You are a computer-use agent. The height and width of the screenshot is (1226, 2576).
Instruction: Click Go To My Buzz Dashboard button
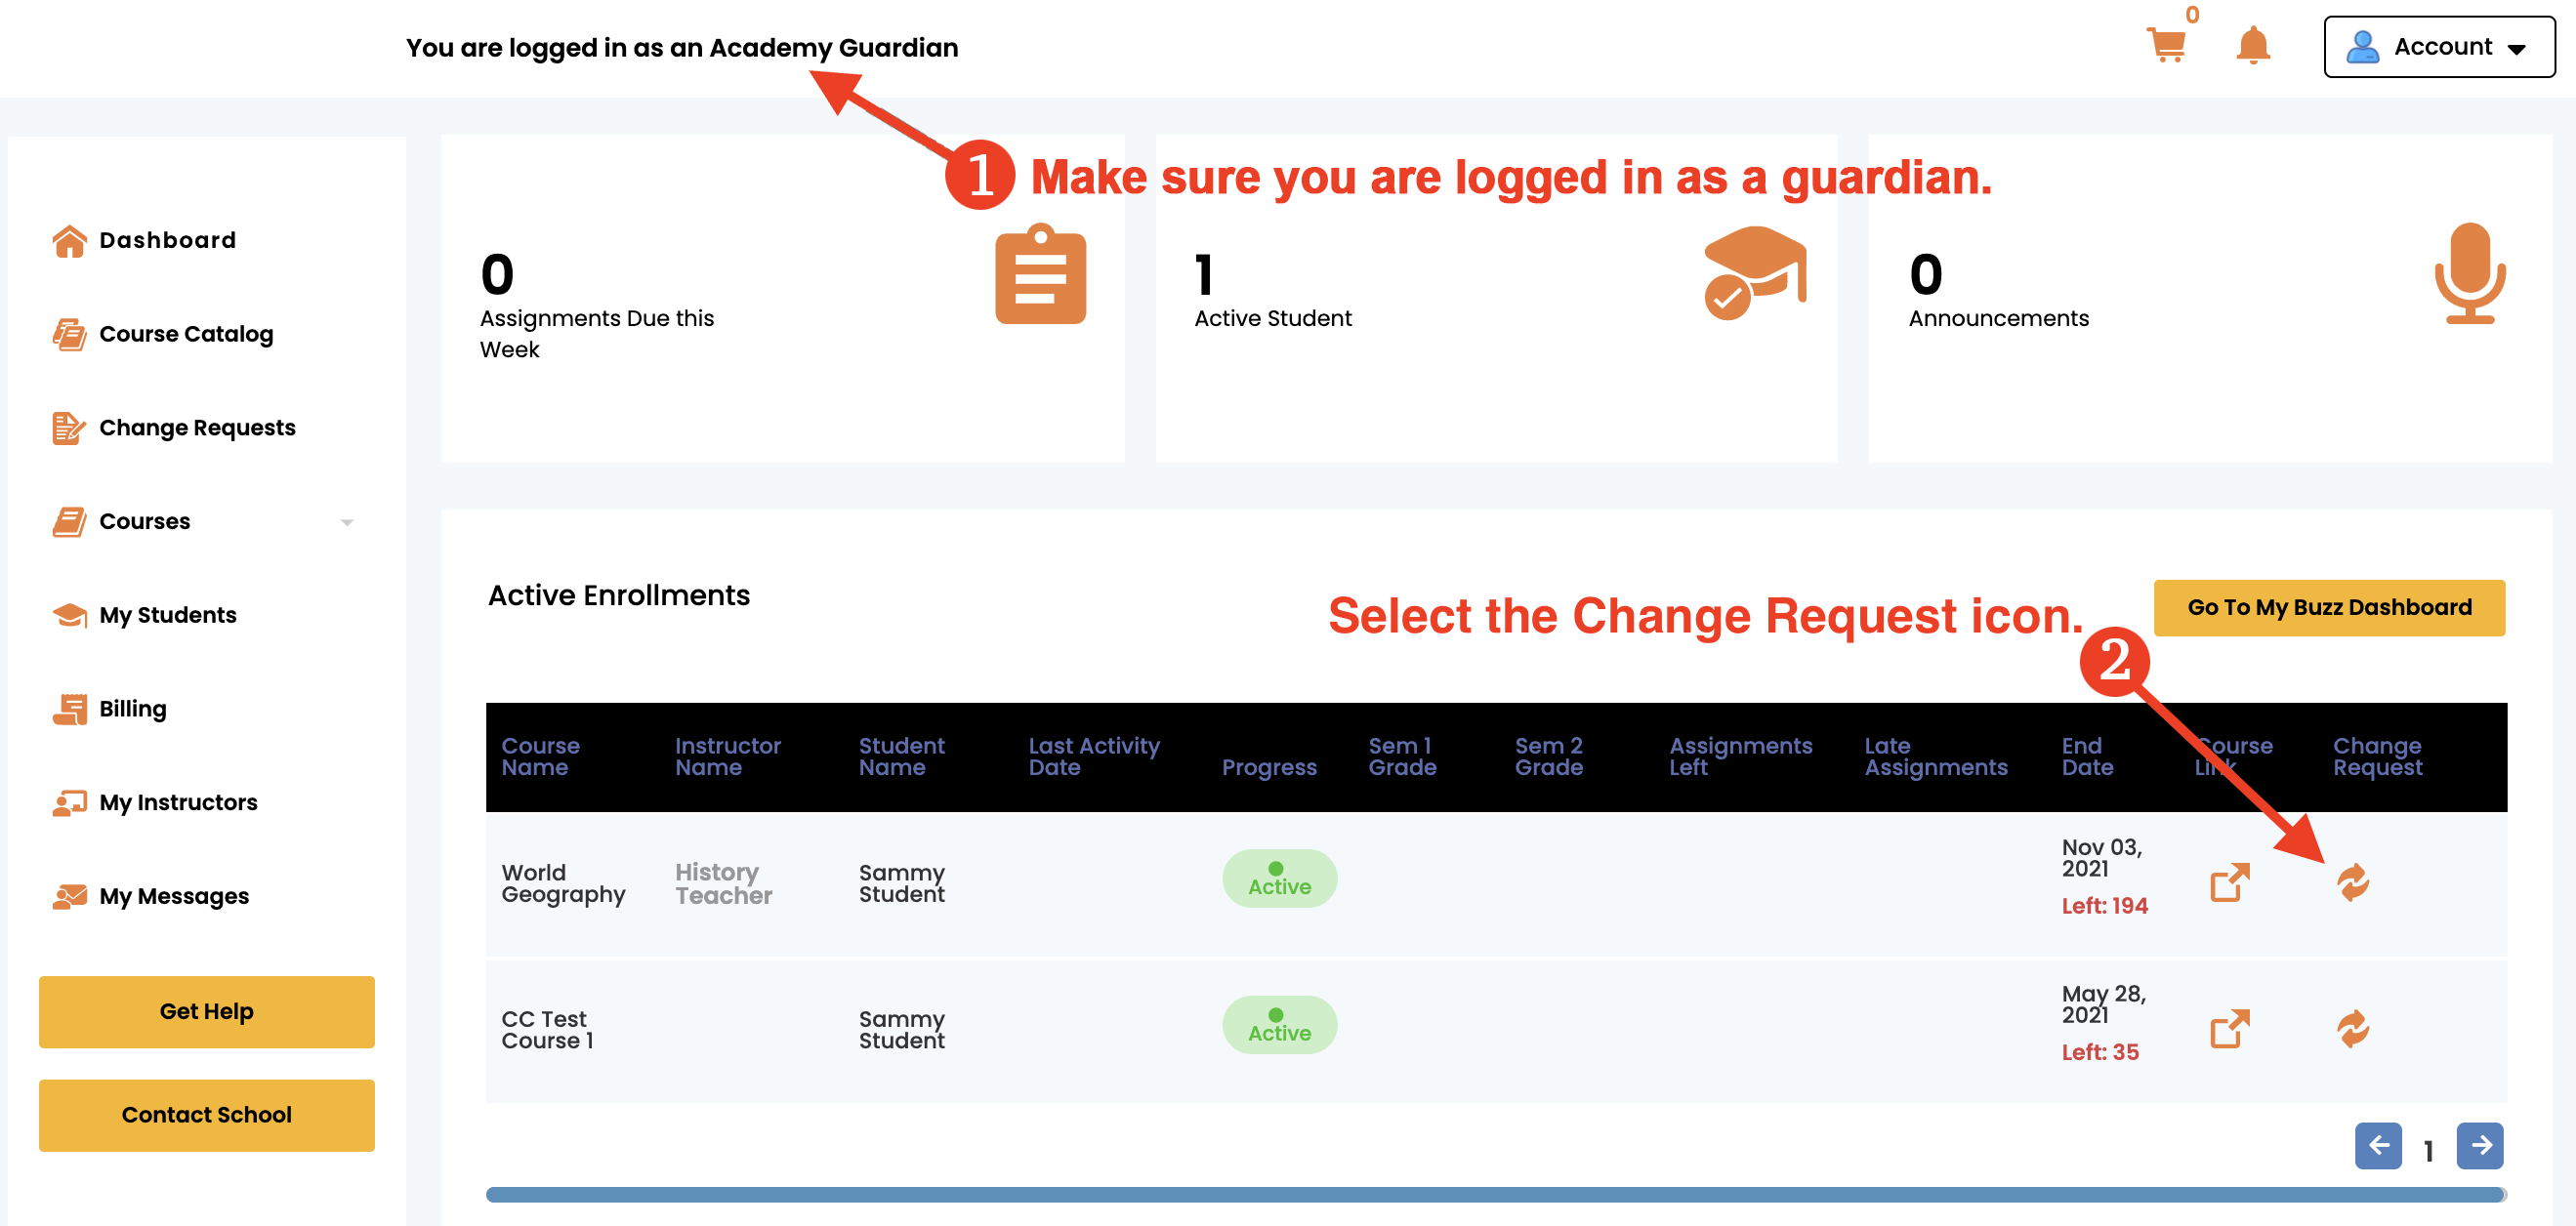pyautogui.click(x=2328, y=607)
